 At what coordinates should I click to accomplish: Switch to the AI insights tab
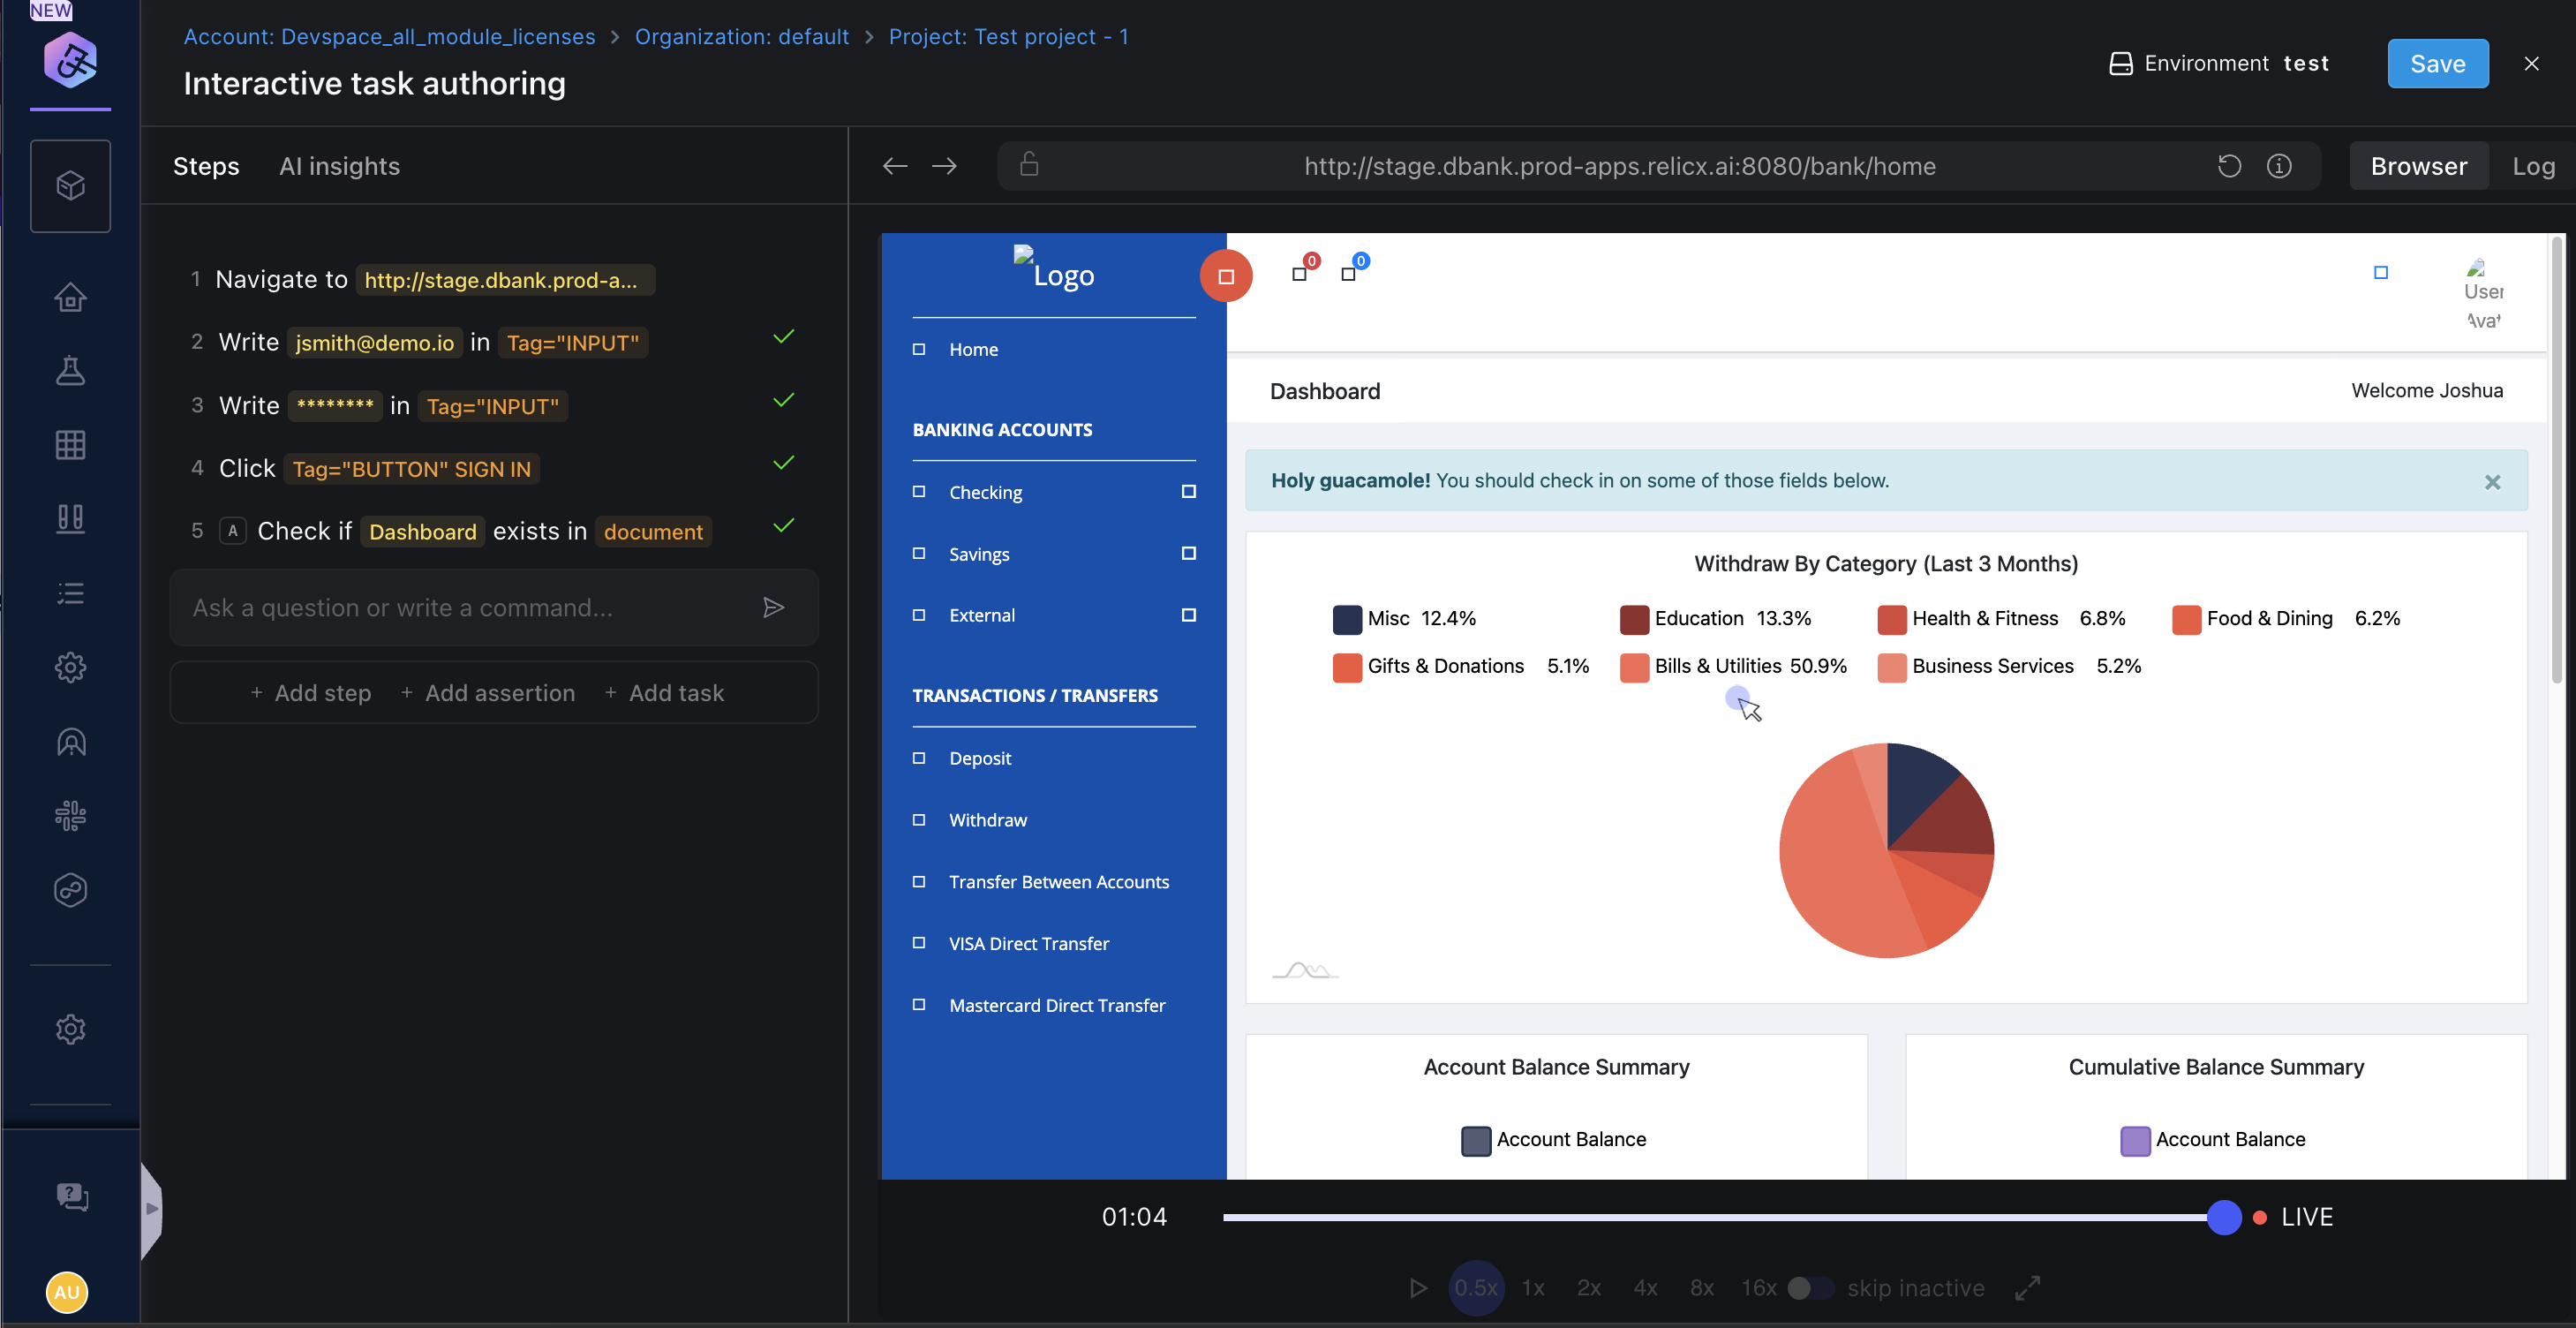(339, 166)
